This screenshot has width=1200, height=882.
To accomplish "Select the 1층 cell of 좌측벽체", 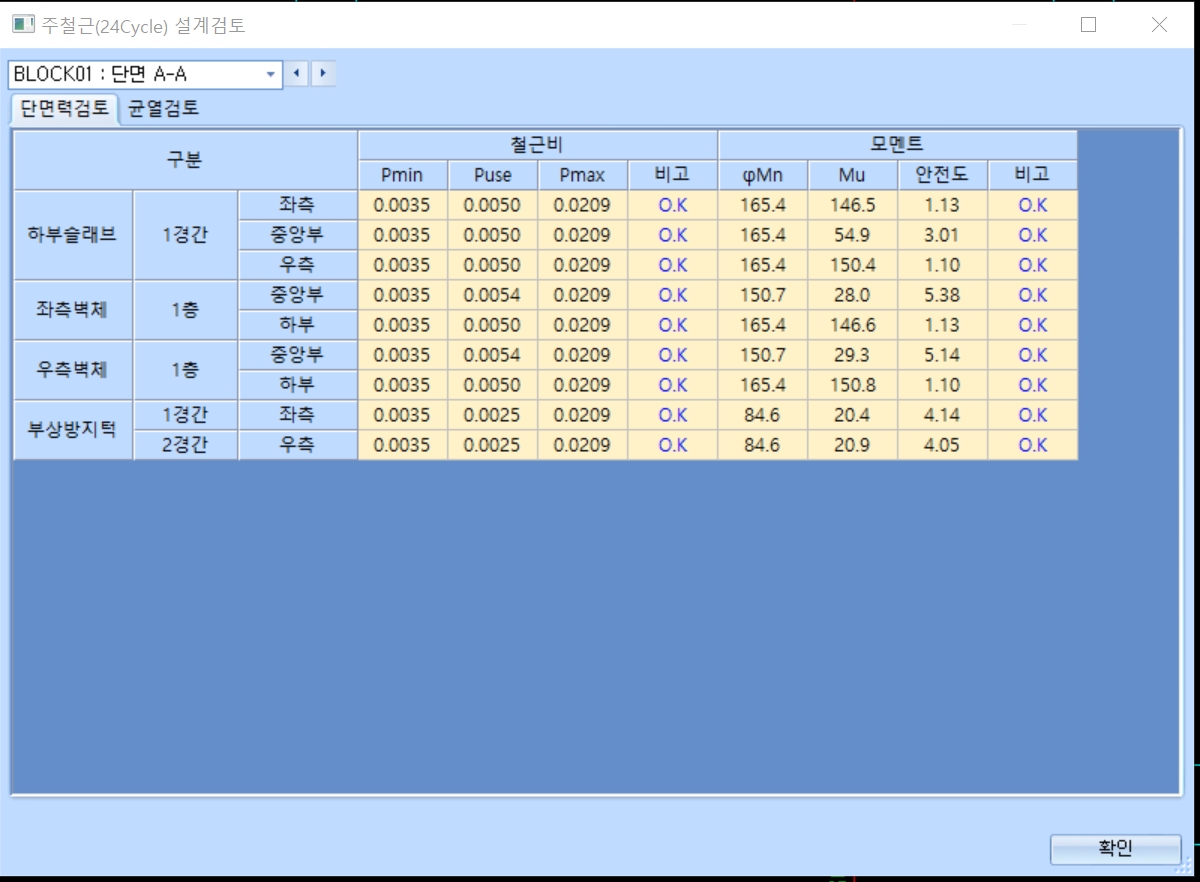I will pos(185,310).
